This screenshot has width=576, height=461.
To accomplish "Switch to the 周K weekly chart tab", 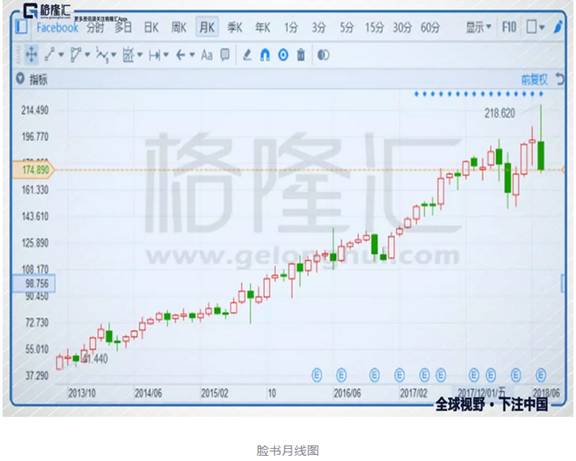I will [179, 27].
